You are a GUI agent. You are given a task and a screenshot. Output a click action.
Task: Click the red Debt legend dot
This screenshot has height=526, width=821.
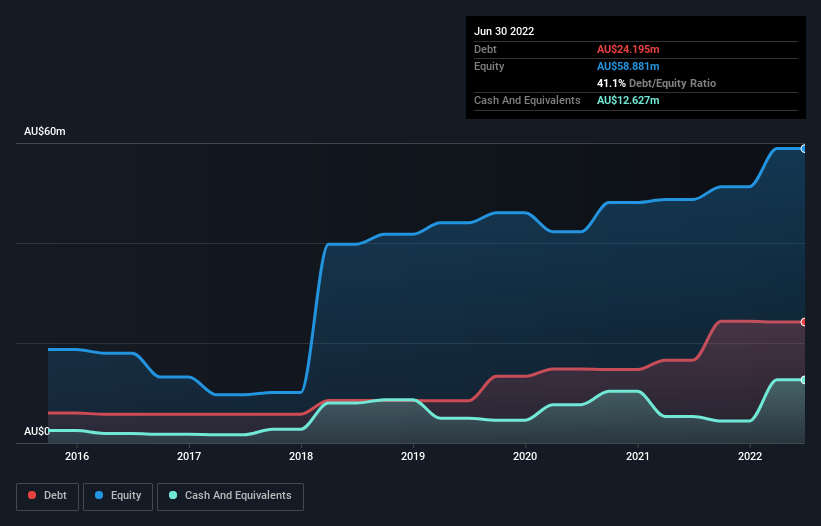click(x=32, y=495)
